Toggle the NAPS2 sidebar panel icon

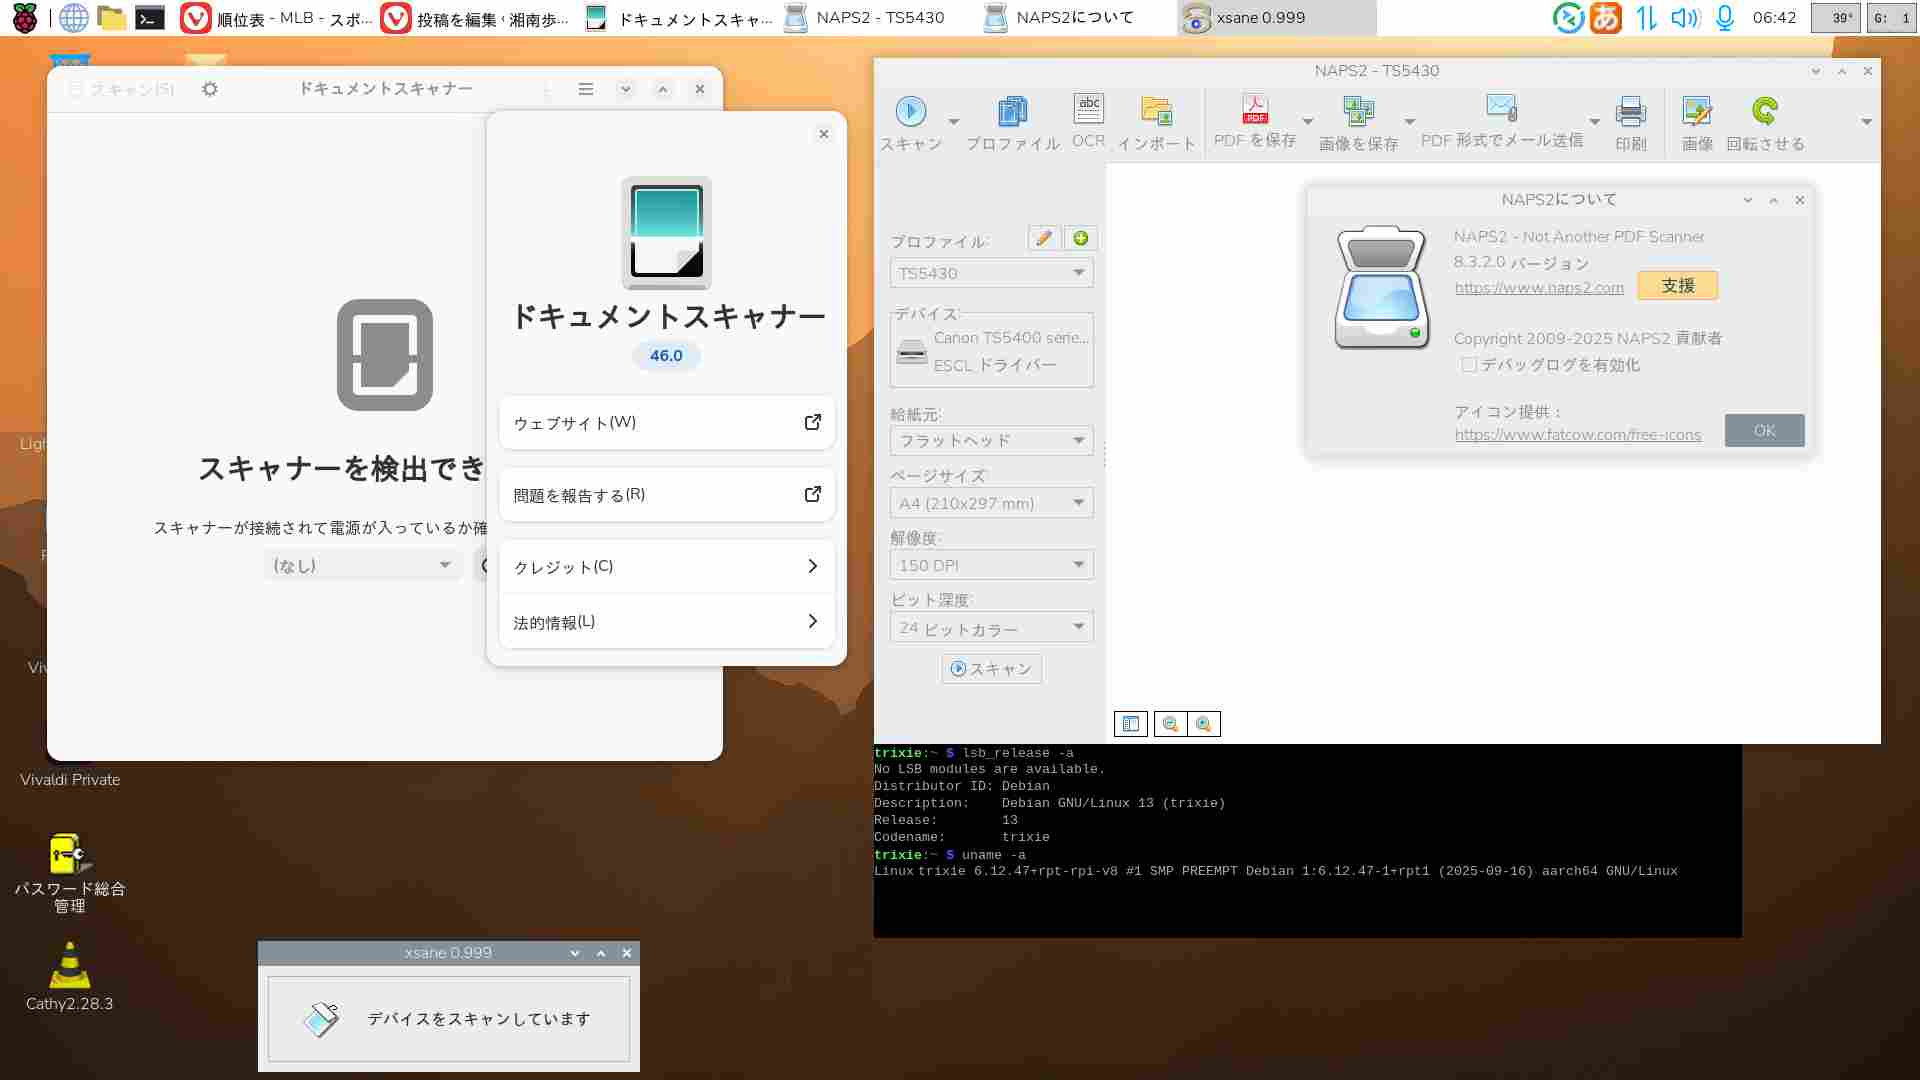click(1131, 724)
